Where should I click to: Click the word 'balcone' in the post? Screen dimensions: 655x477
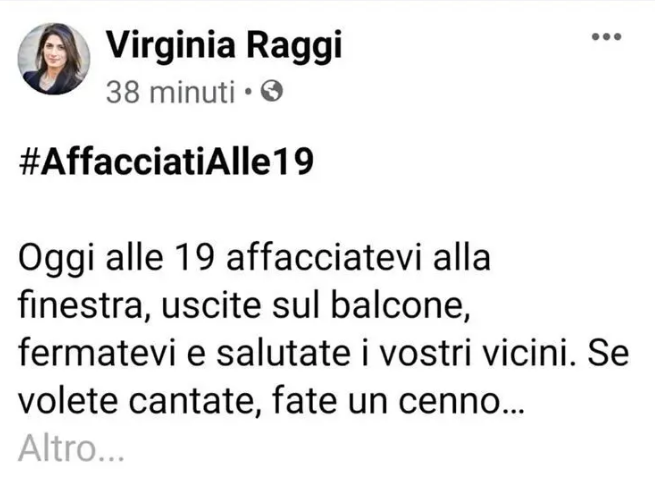point(398,306)
